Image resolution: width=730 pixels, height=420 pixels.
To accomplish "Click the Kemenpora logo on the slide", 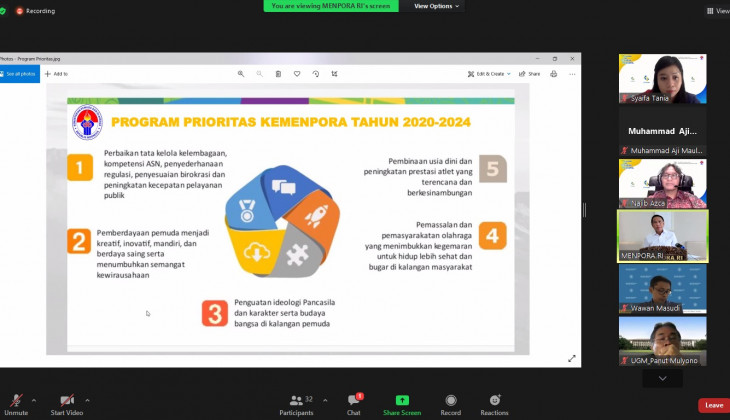I will pos(87,122).
